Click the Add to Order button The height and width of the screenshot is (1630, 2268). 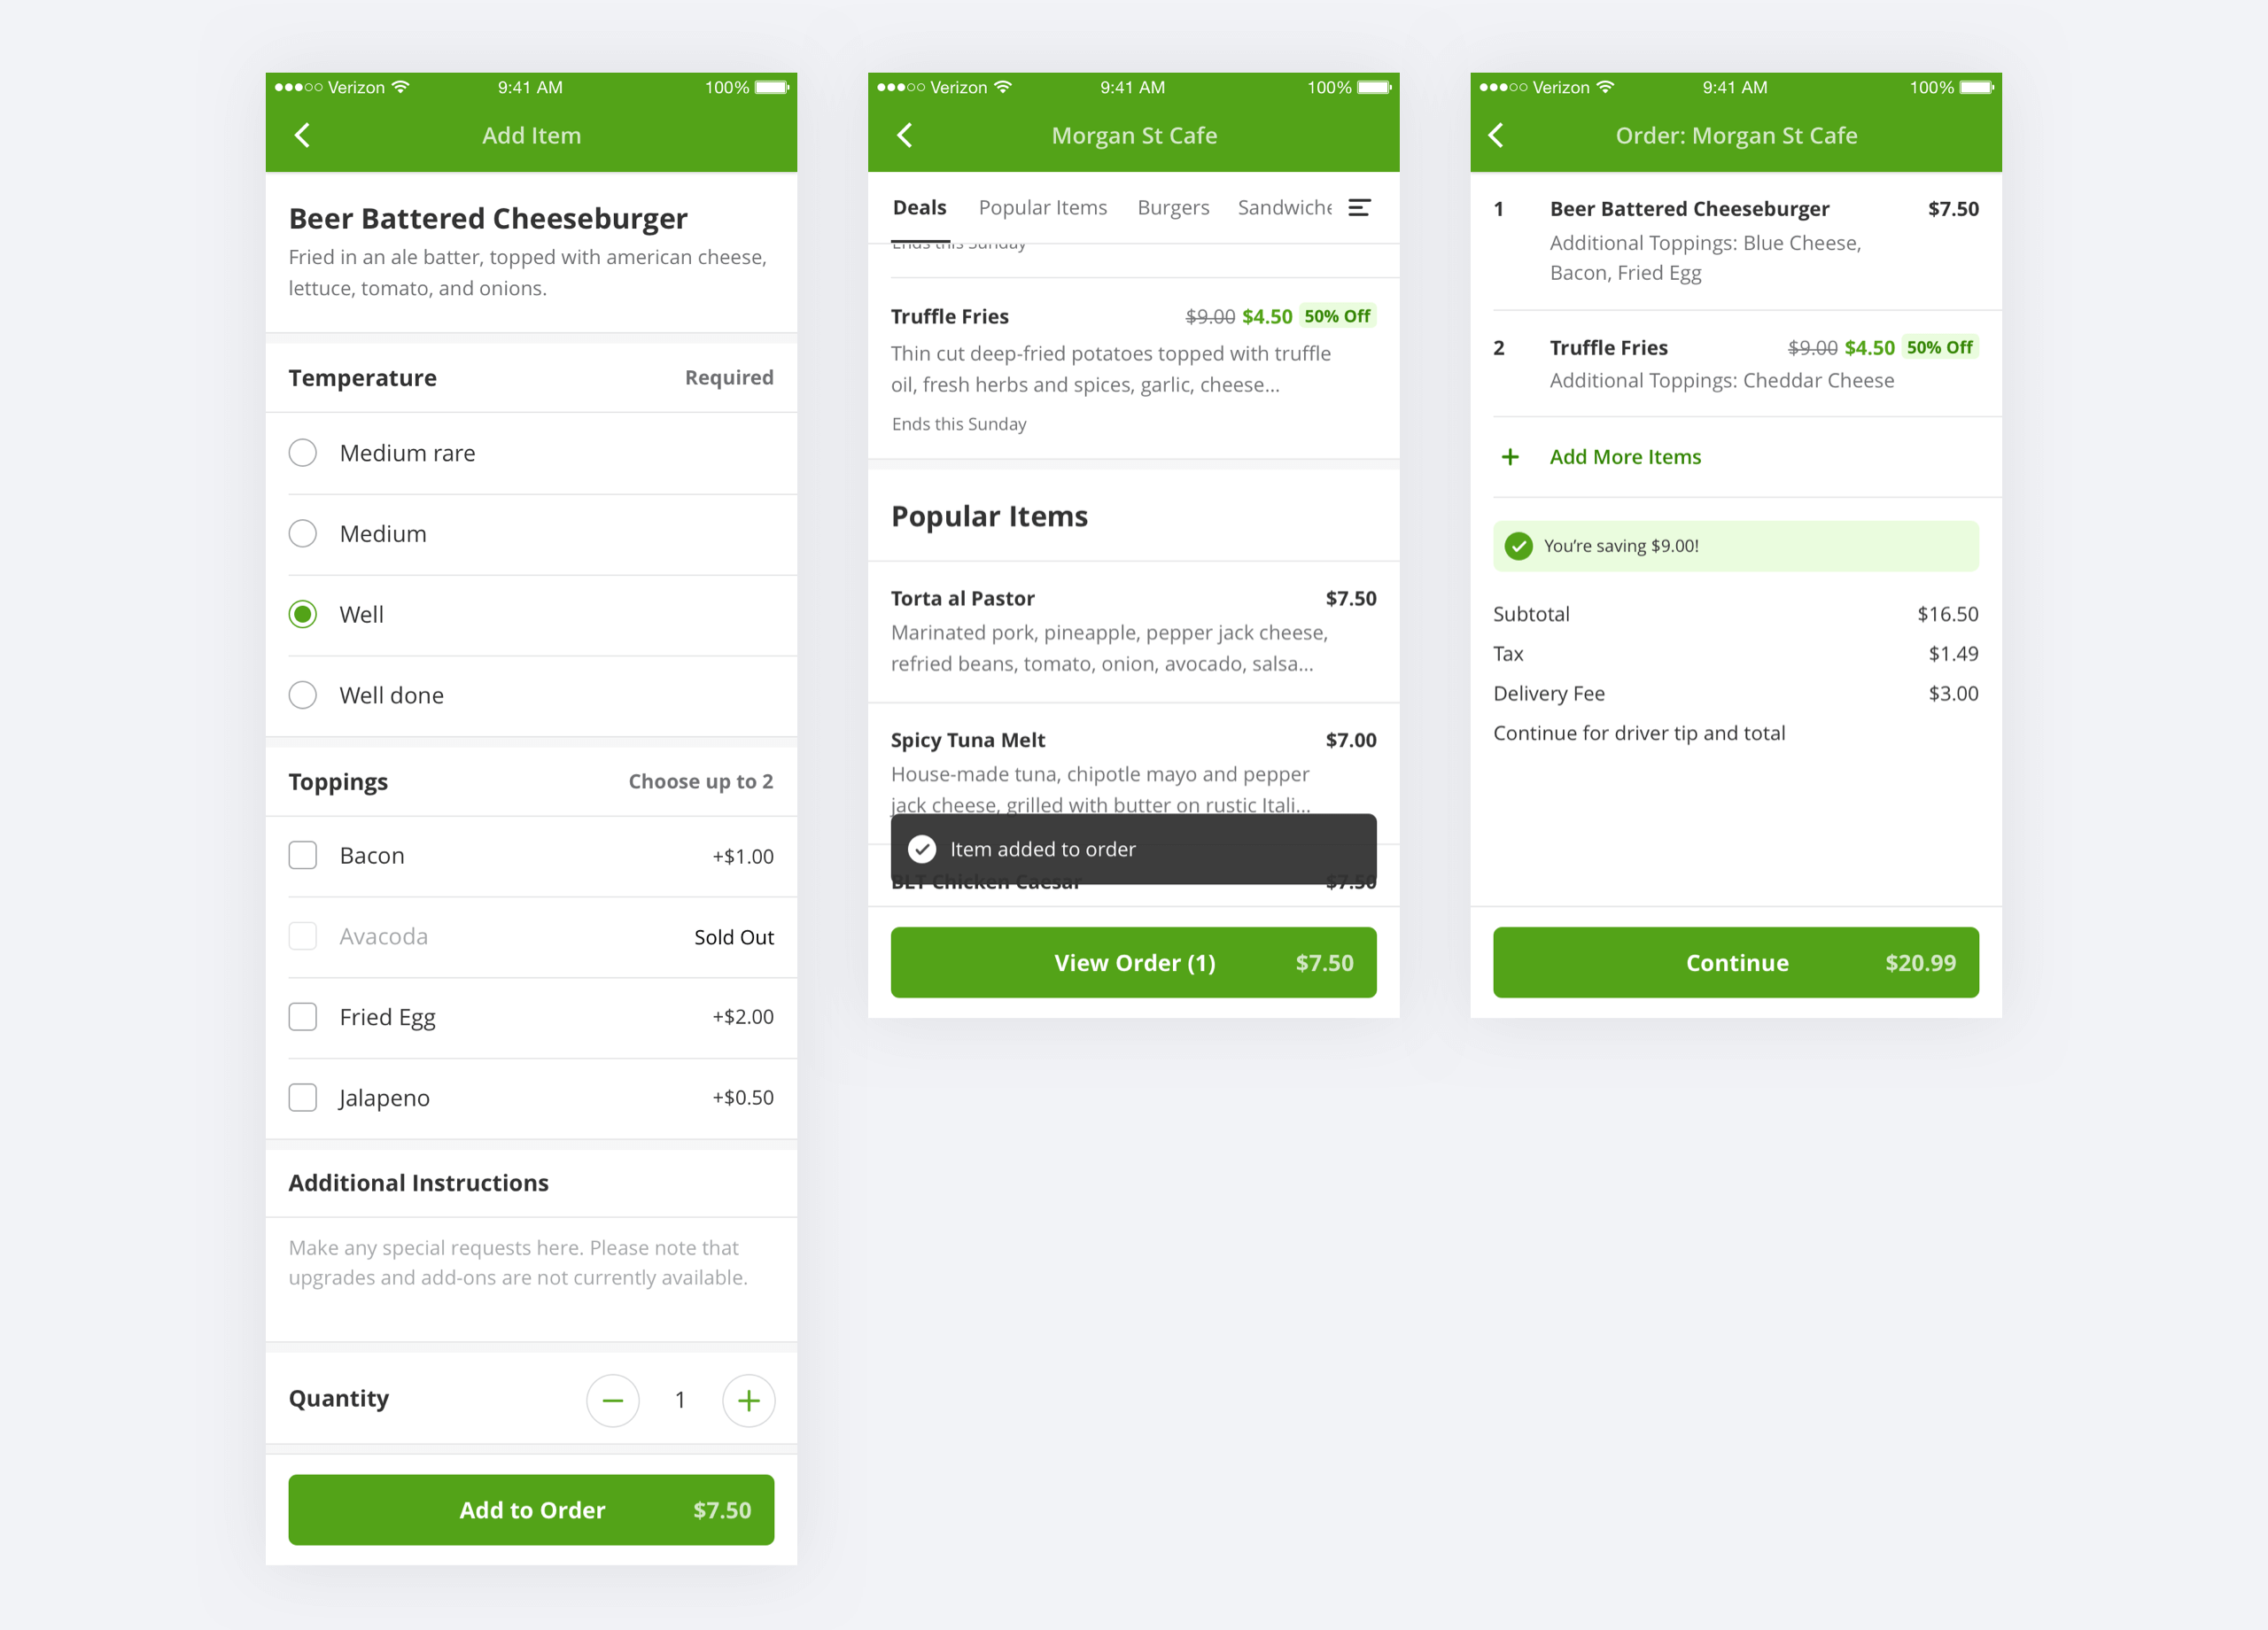point(531,1510)
